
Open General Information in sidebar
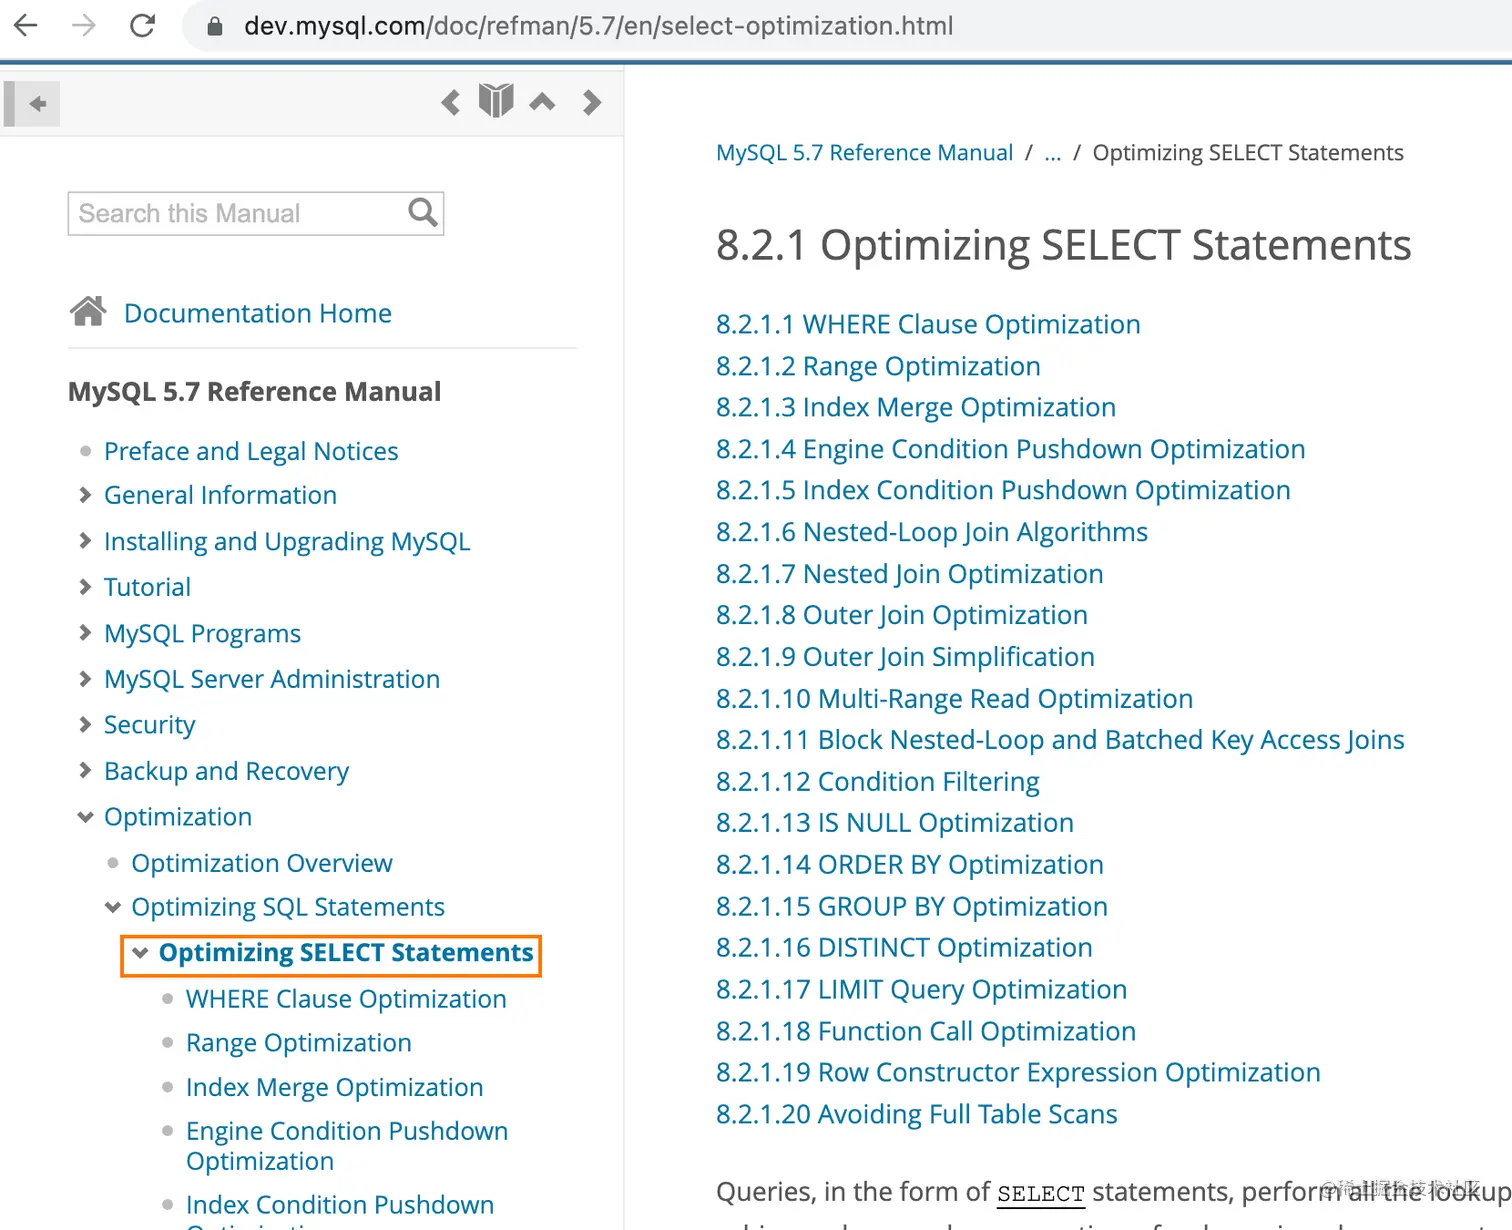(x=220, y=495)
